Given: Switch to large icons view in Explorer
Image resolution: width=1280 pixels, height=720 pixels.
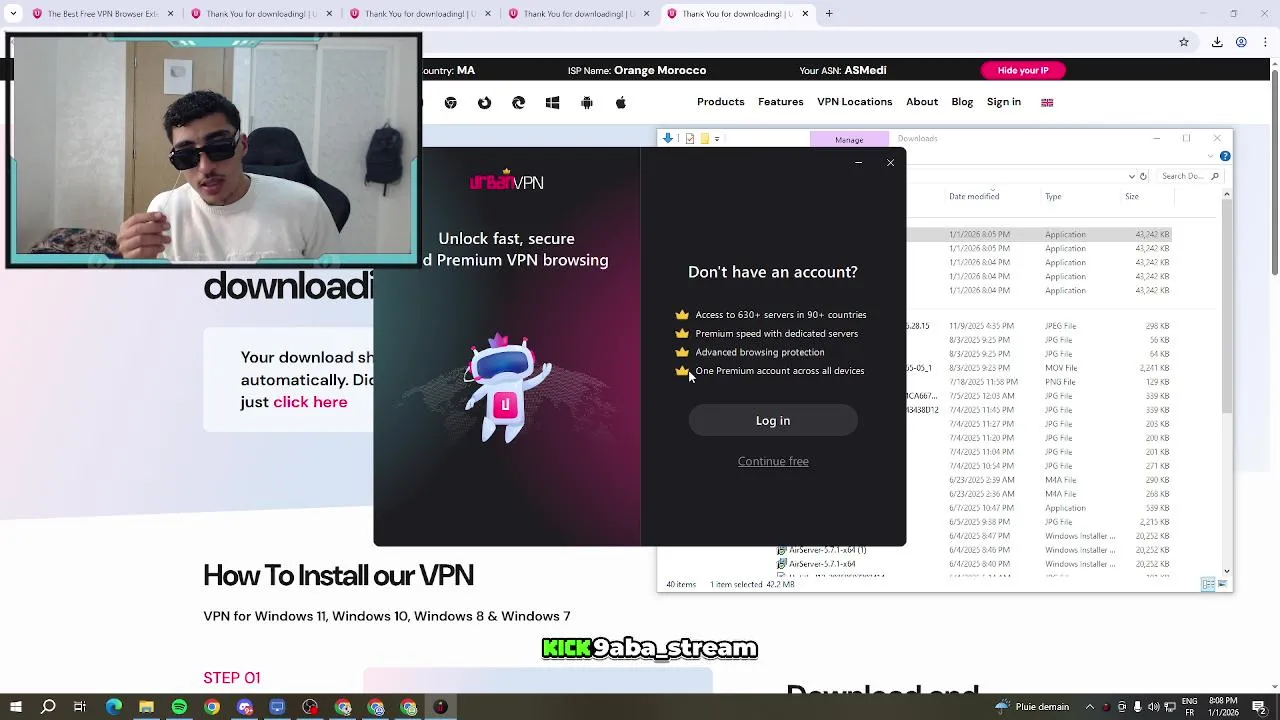Looking at the screenshot, I should pyautogui.click(x=1222, y=584).
